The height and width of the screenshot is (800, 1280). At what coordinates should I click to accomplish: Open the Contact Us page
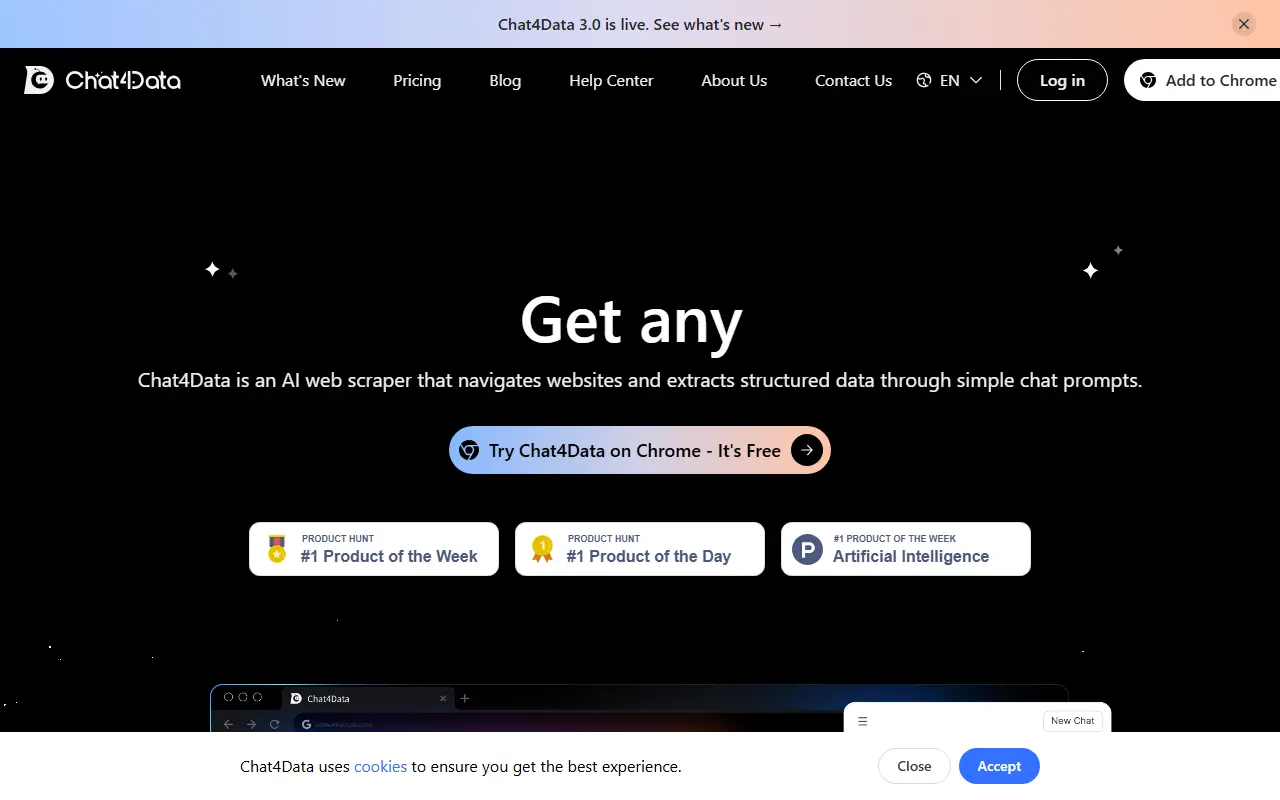(x=853, y=80)
